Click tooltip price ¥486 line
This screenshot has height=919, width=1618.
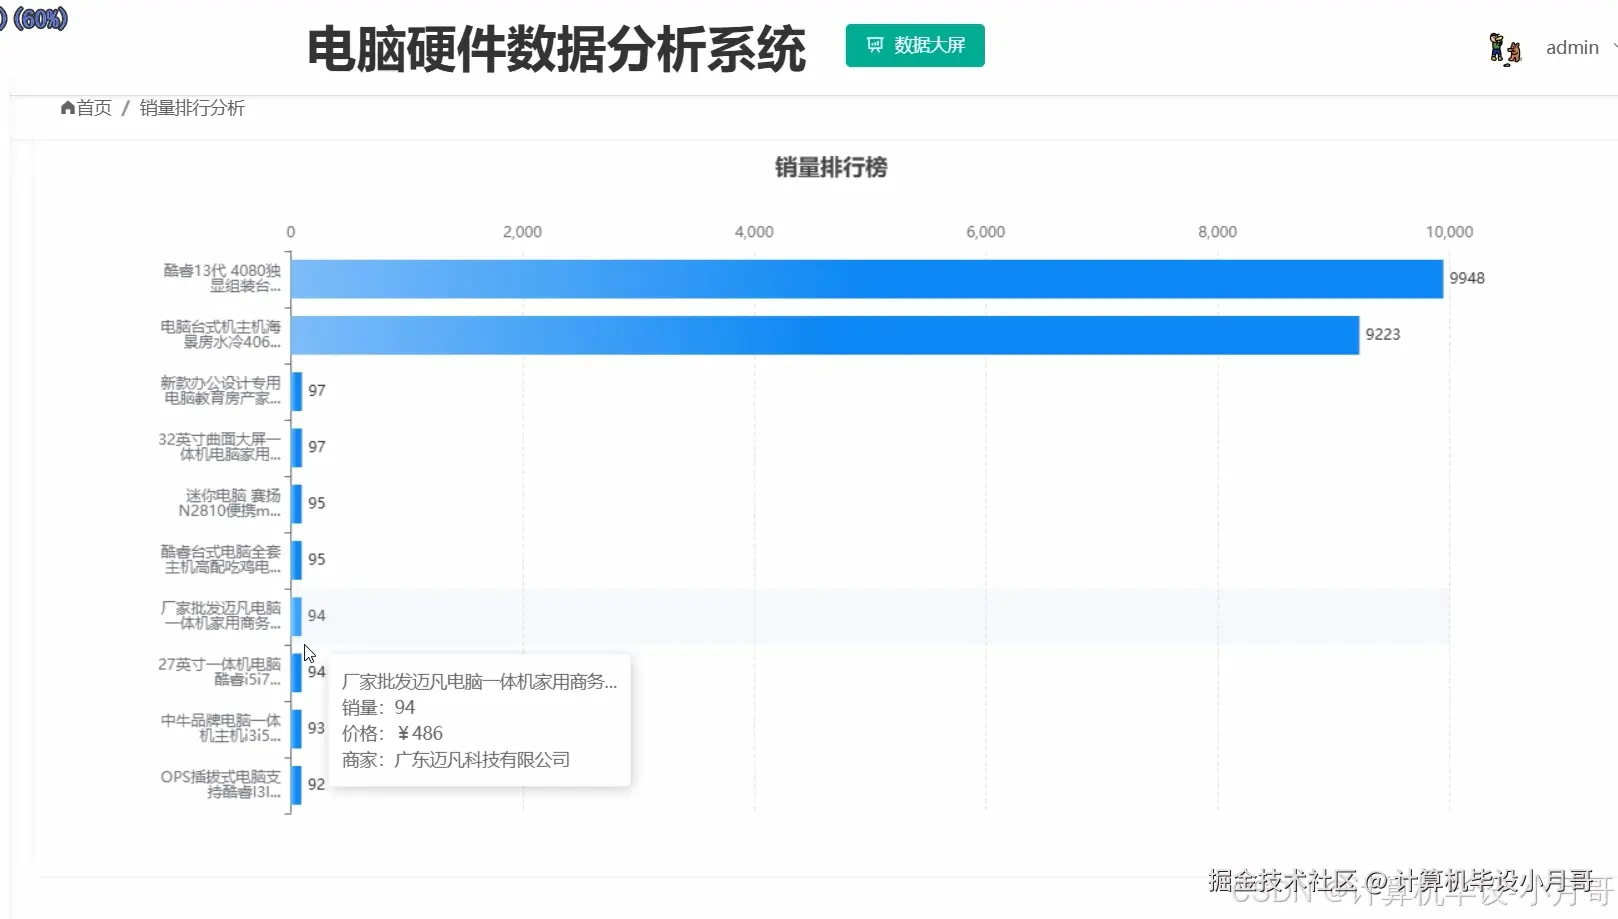392,733
